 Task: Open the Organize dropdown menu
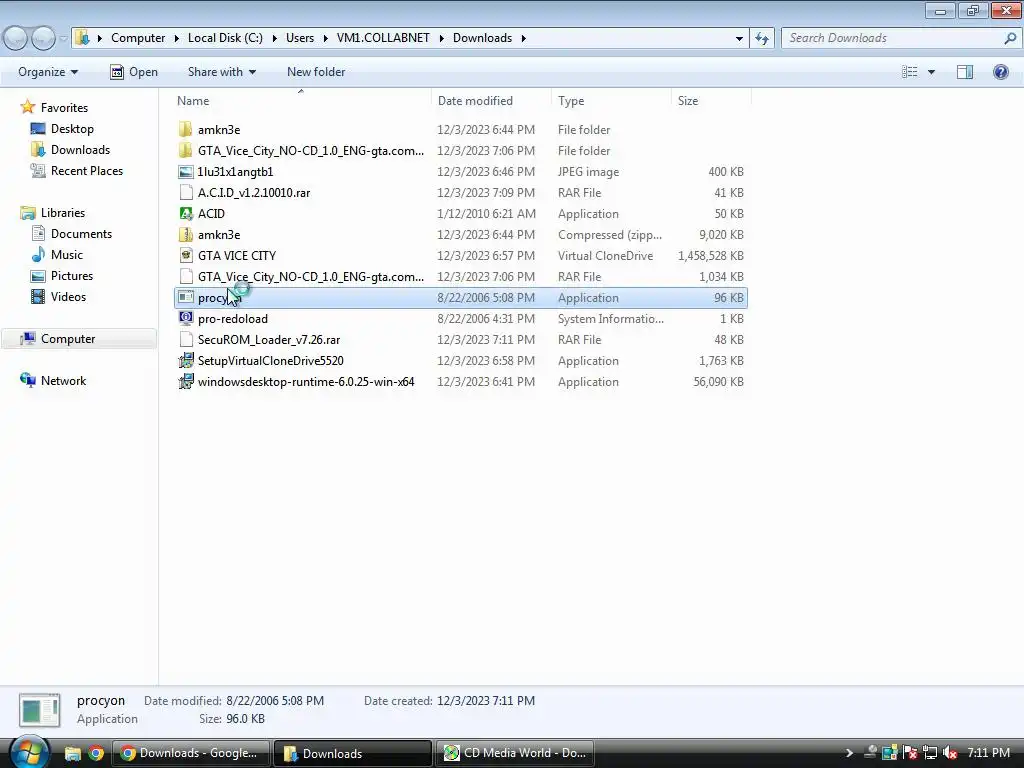[x=48, y=72]
